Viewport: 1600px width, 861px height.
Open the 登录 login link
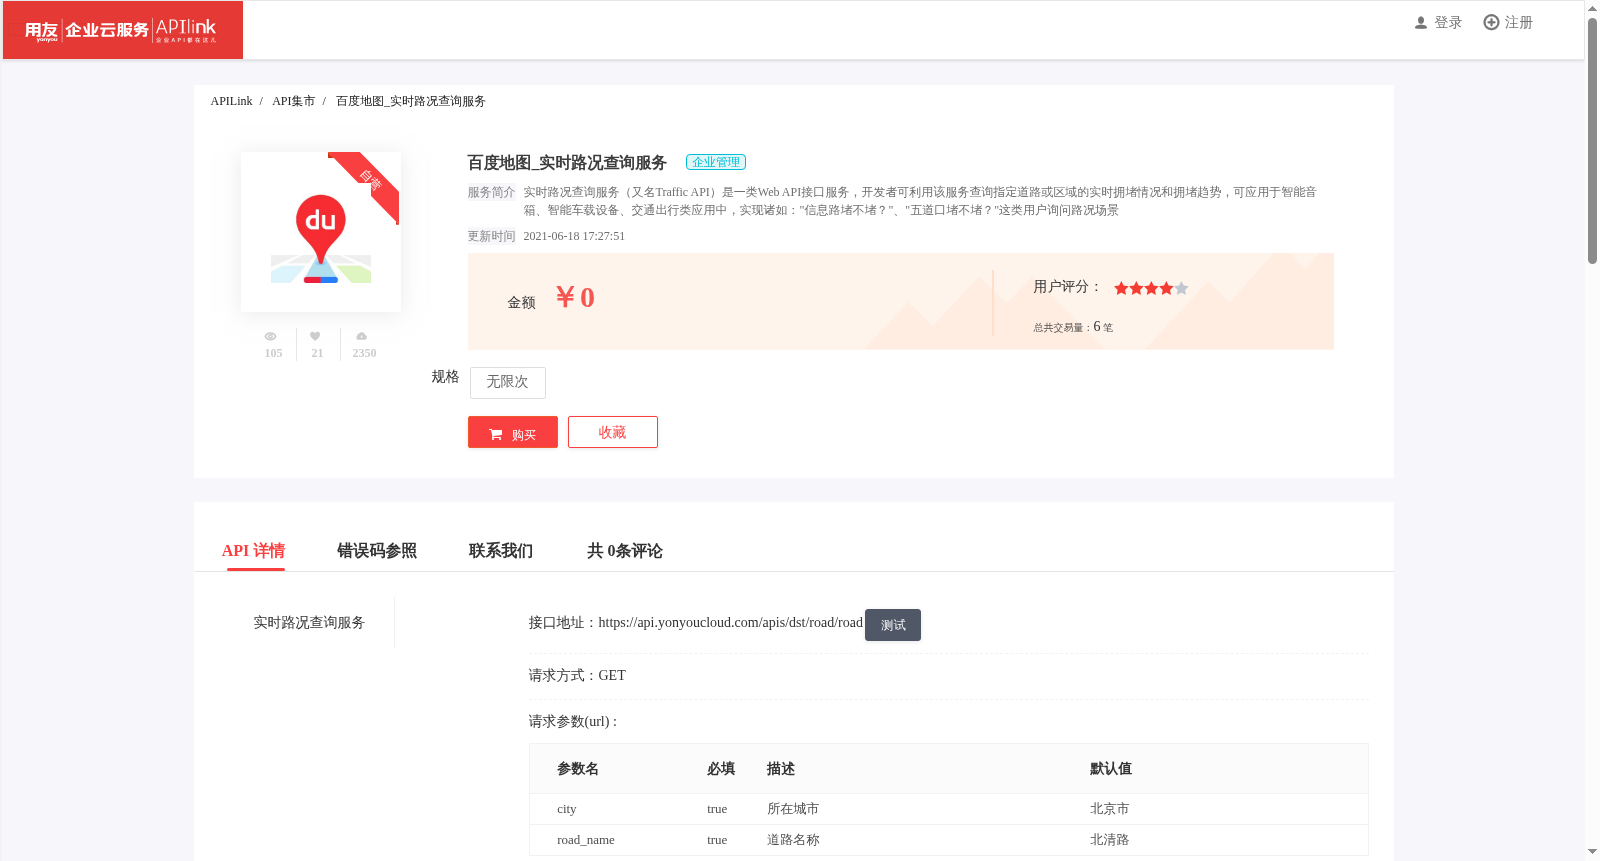point(1448,23)
